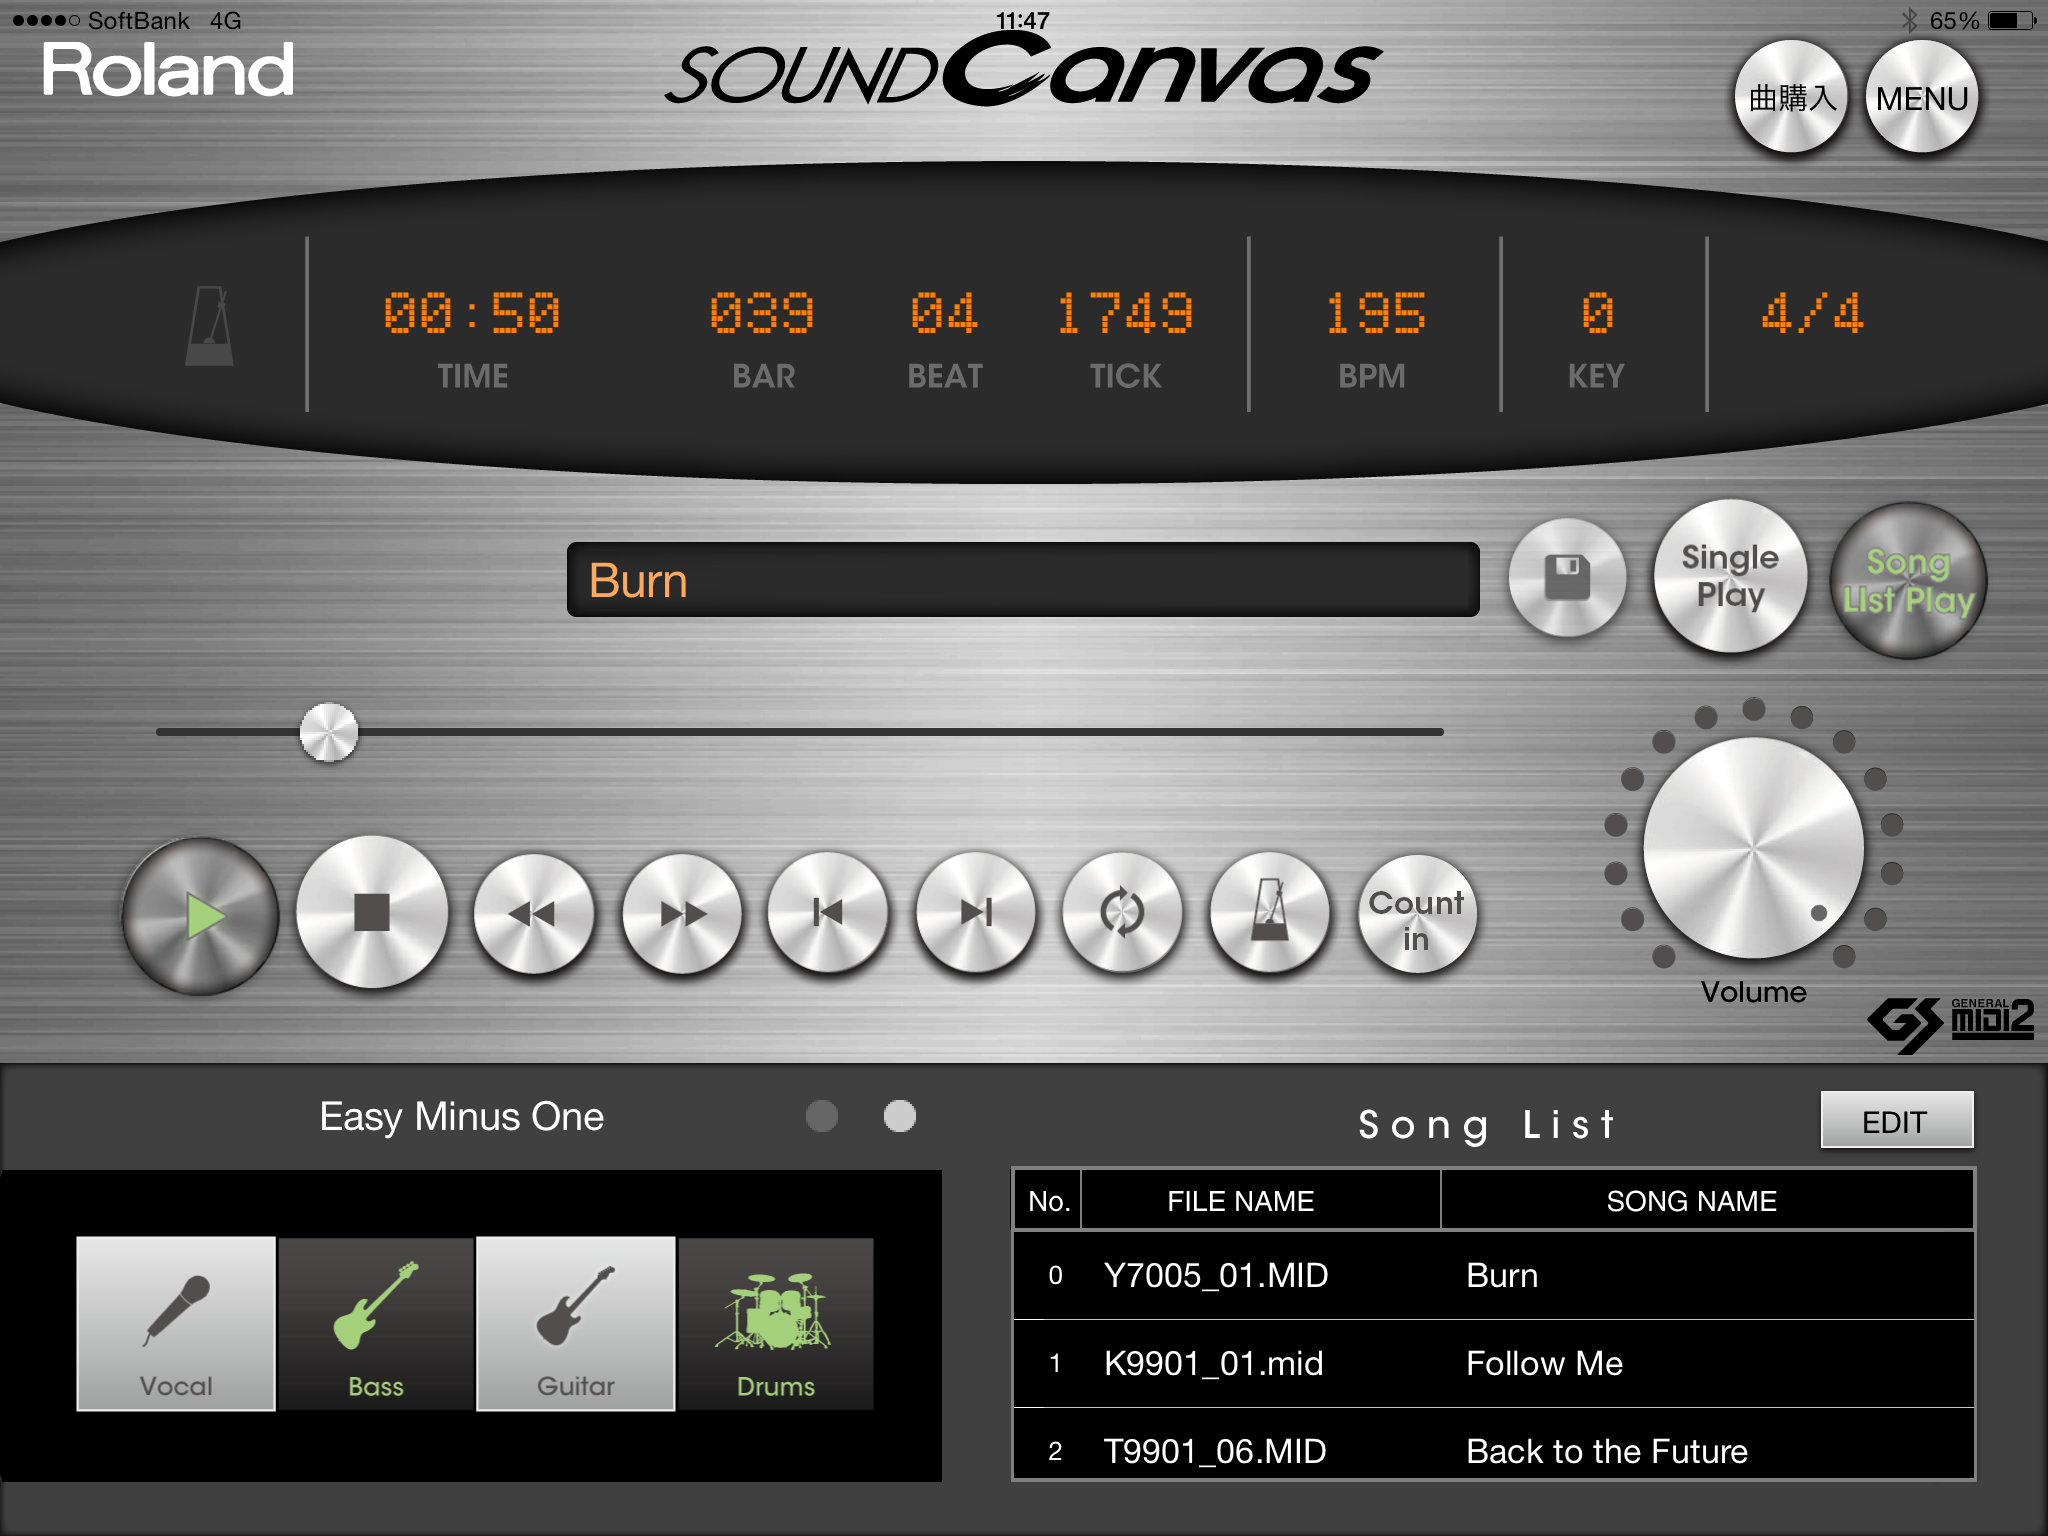Click EDIT for the Song List

click(1896, 1121)
